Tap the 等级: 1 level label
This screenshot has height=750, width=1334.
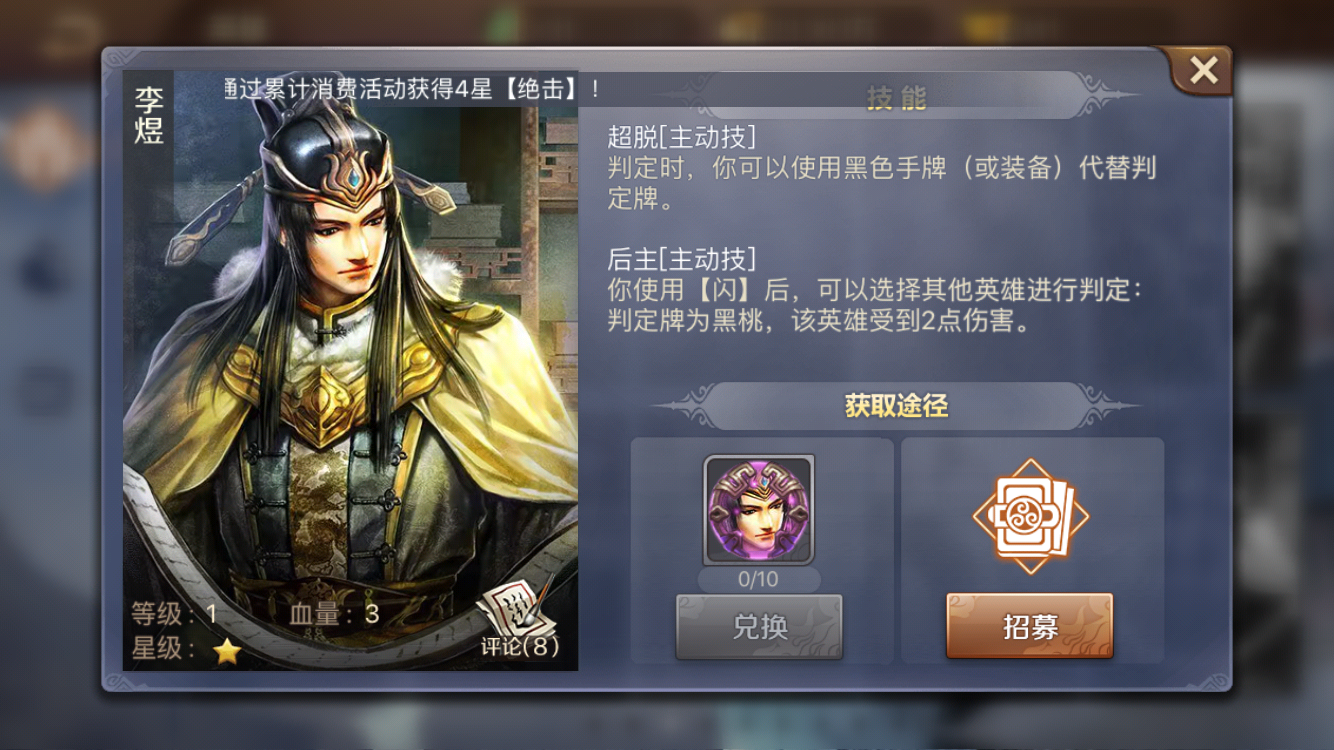pos(174,613)
